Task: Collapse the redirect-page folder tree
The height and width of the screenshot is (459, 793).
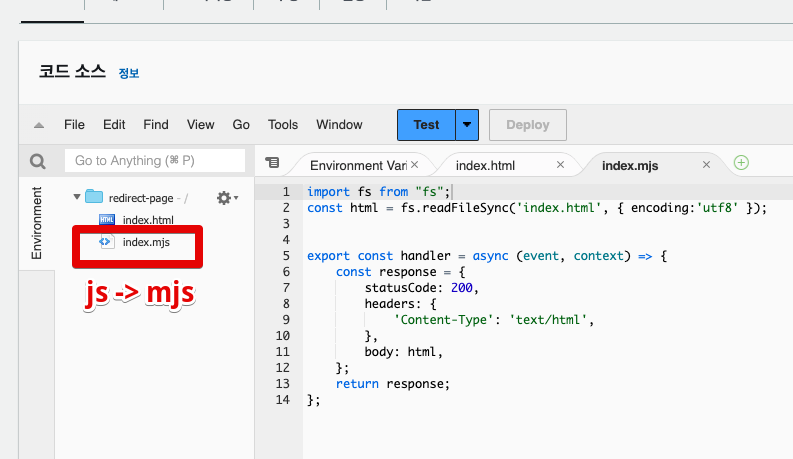Action: point(77,197)
